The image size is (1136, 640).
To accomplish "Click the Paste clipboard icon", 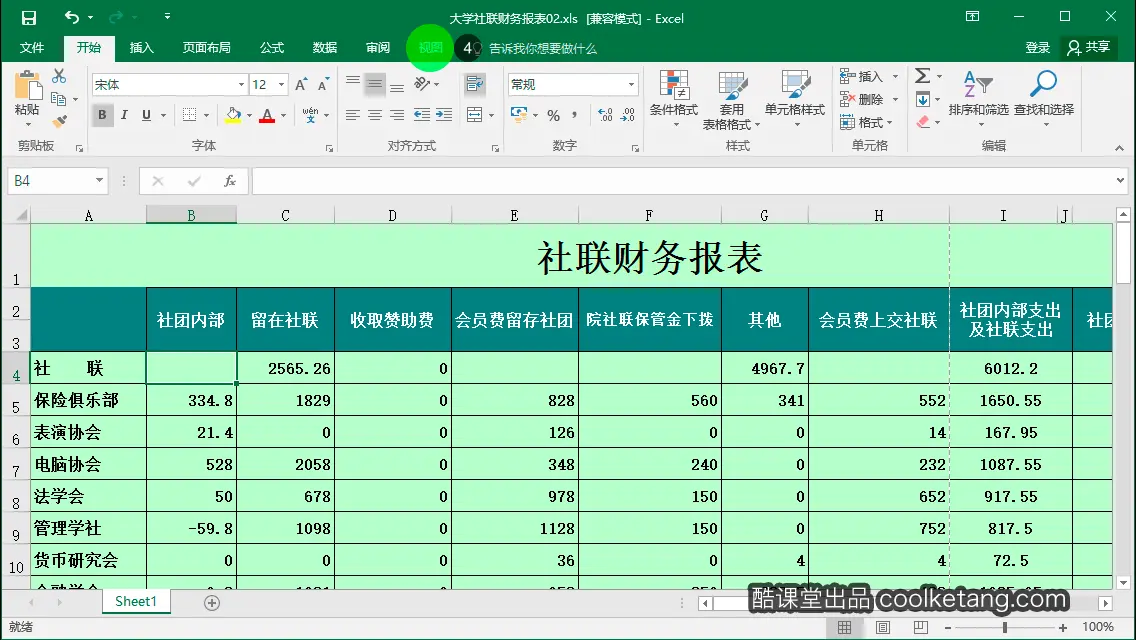I will [28, 86].
